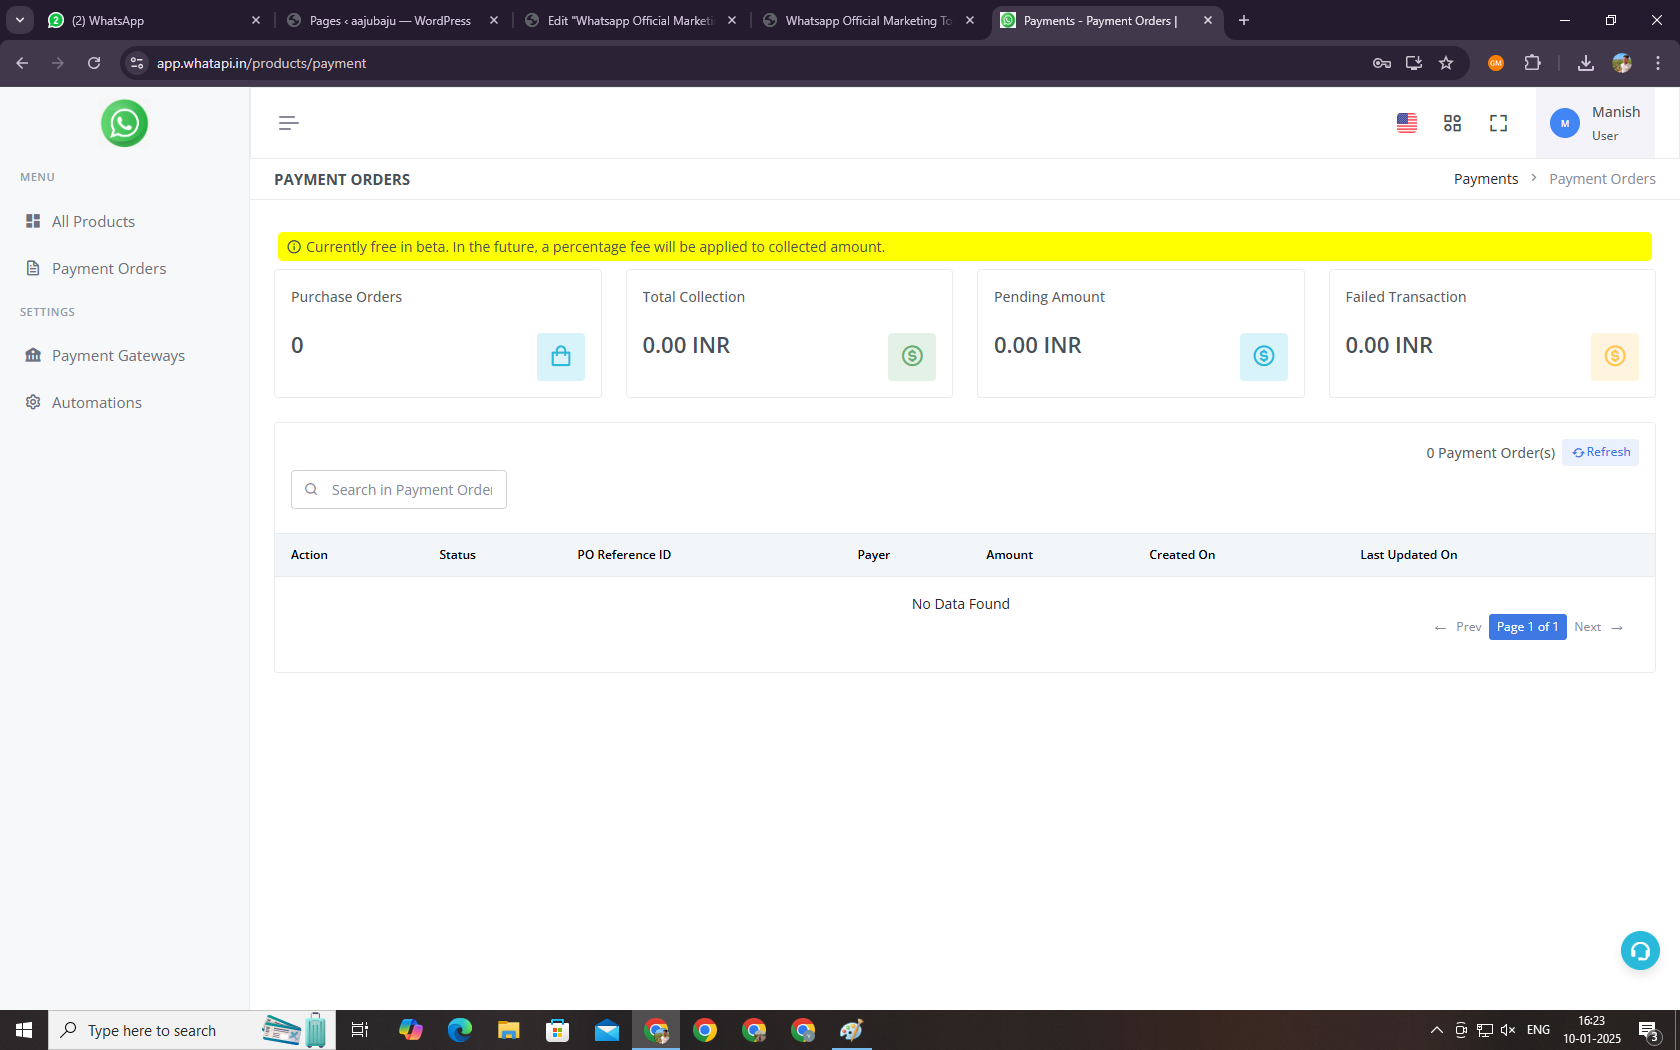The image size is (1680, 1050).
Task: Open the saved passwords key icon
Action: (x=1382, y=63)
